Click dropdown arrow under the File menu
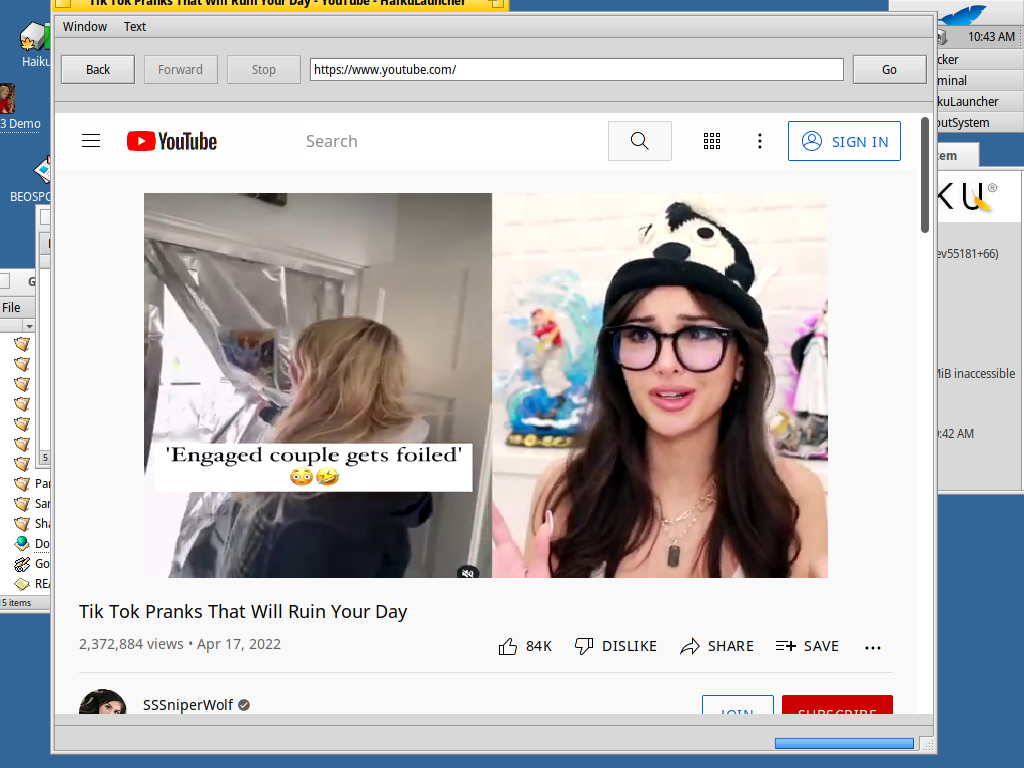The width and height of the screenshot is (1024, 768). click(29, 326)
